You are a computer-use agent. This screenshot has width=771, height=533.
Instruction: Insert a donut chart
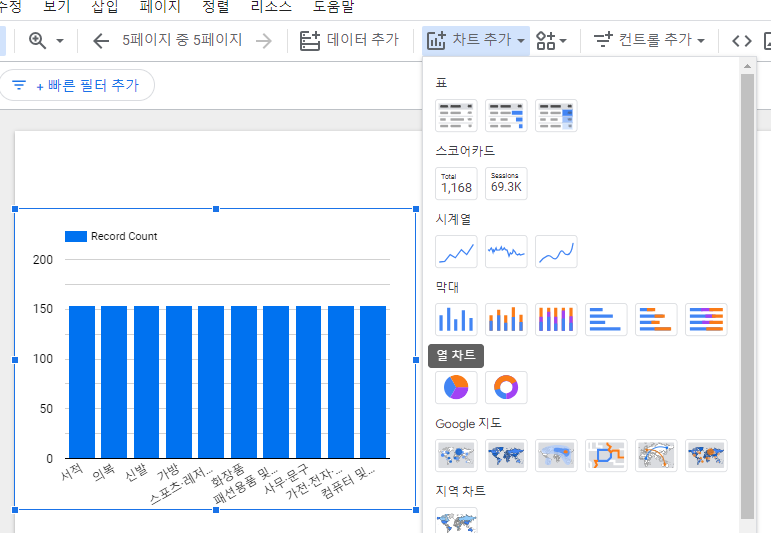(506, 387)
